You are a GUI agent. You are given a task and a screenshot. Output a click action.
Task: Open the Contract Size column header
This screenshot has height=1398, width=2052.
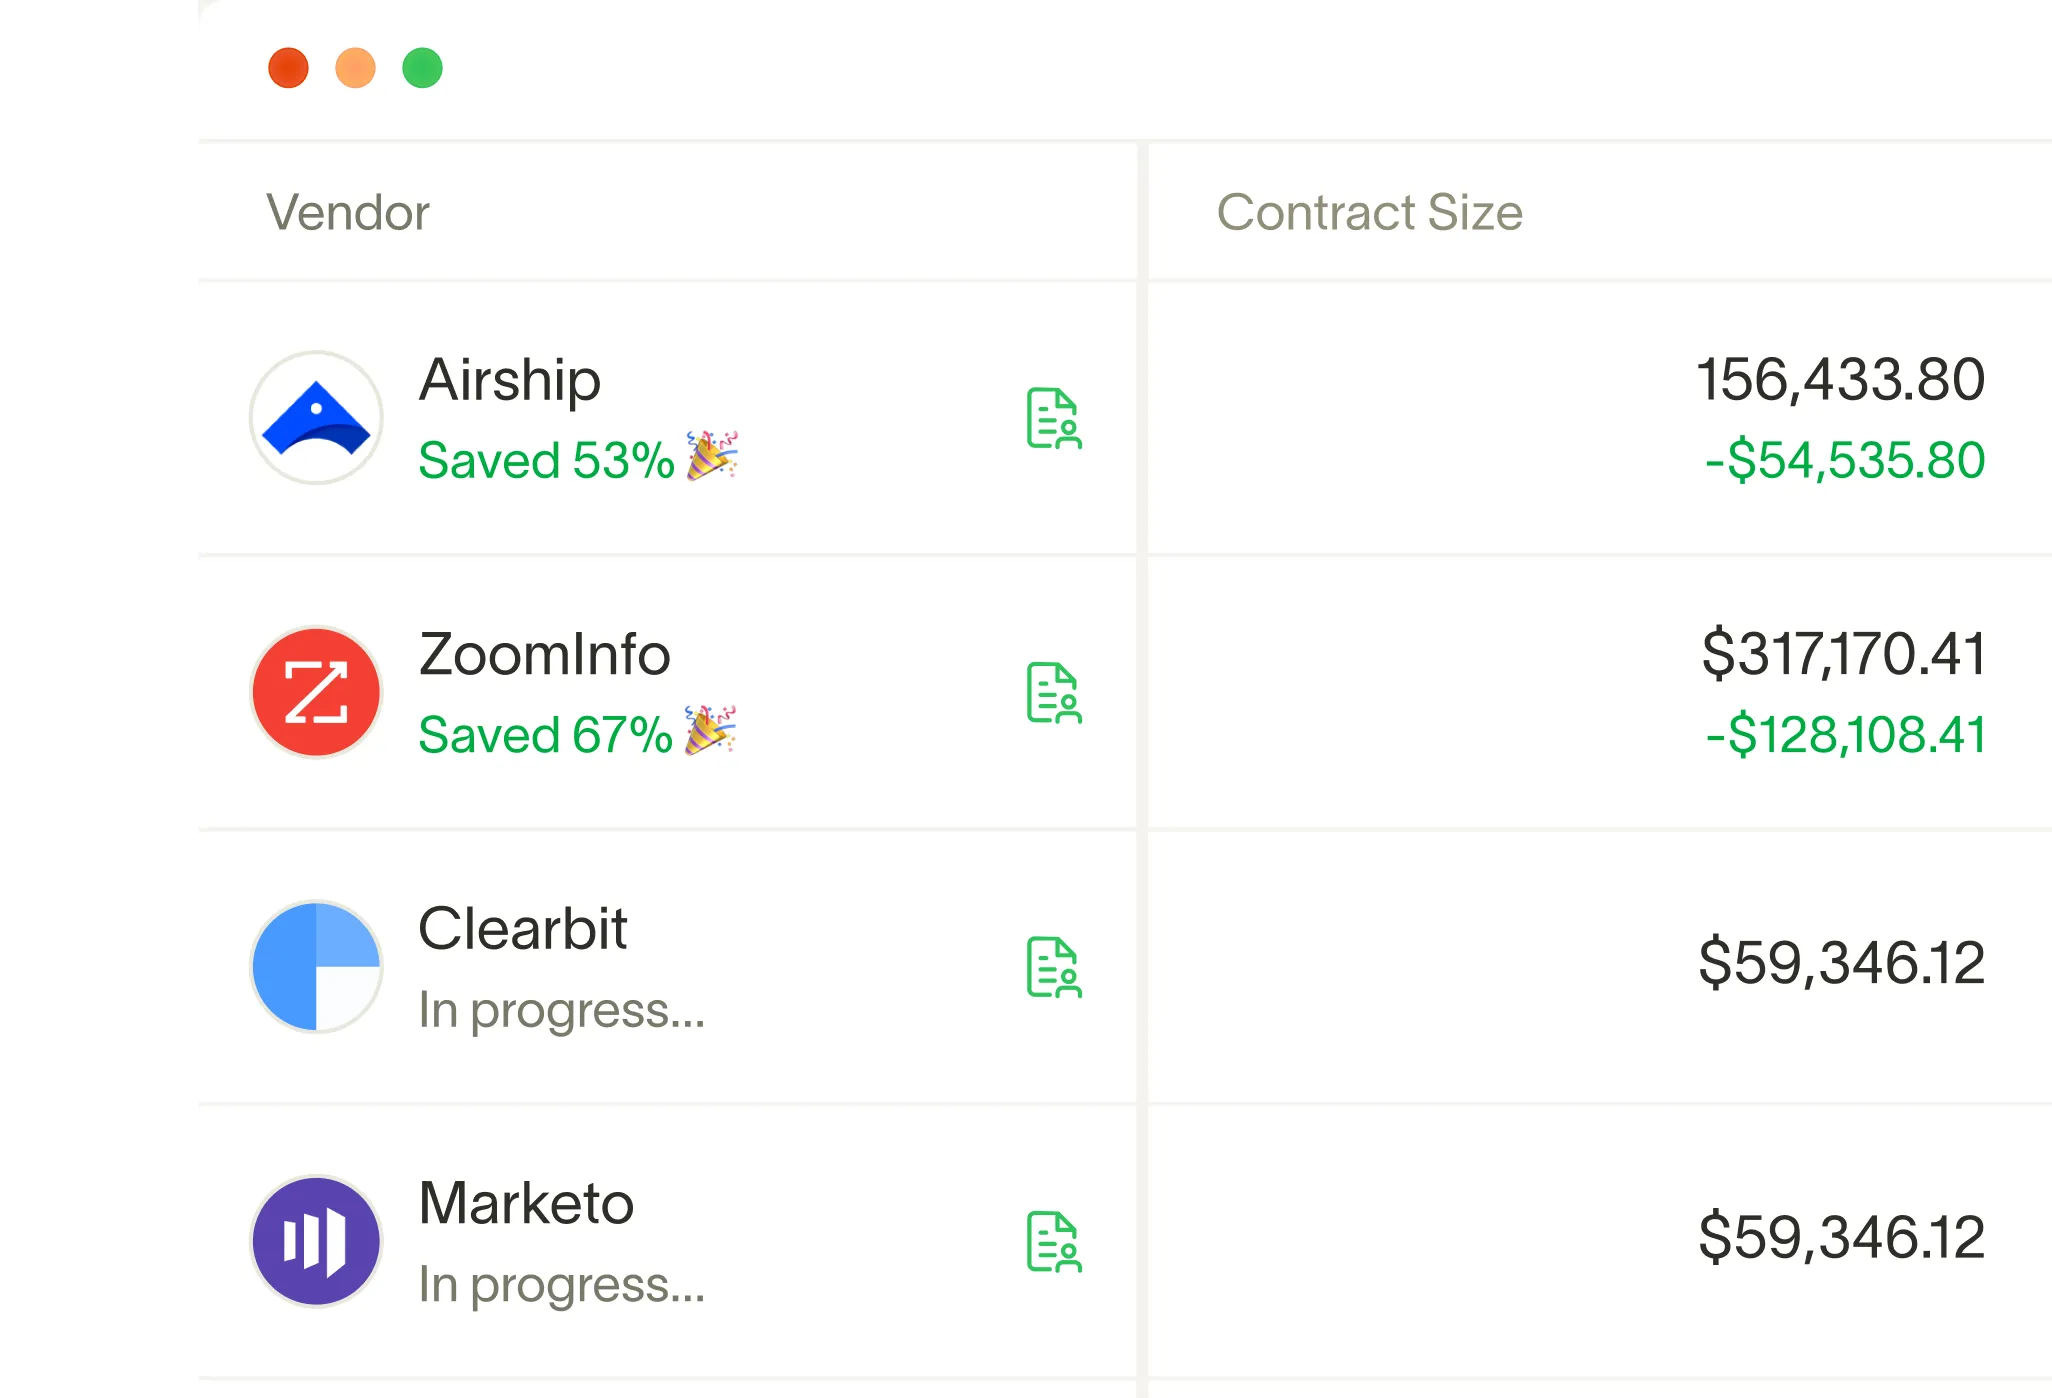point(1370,212)
